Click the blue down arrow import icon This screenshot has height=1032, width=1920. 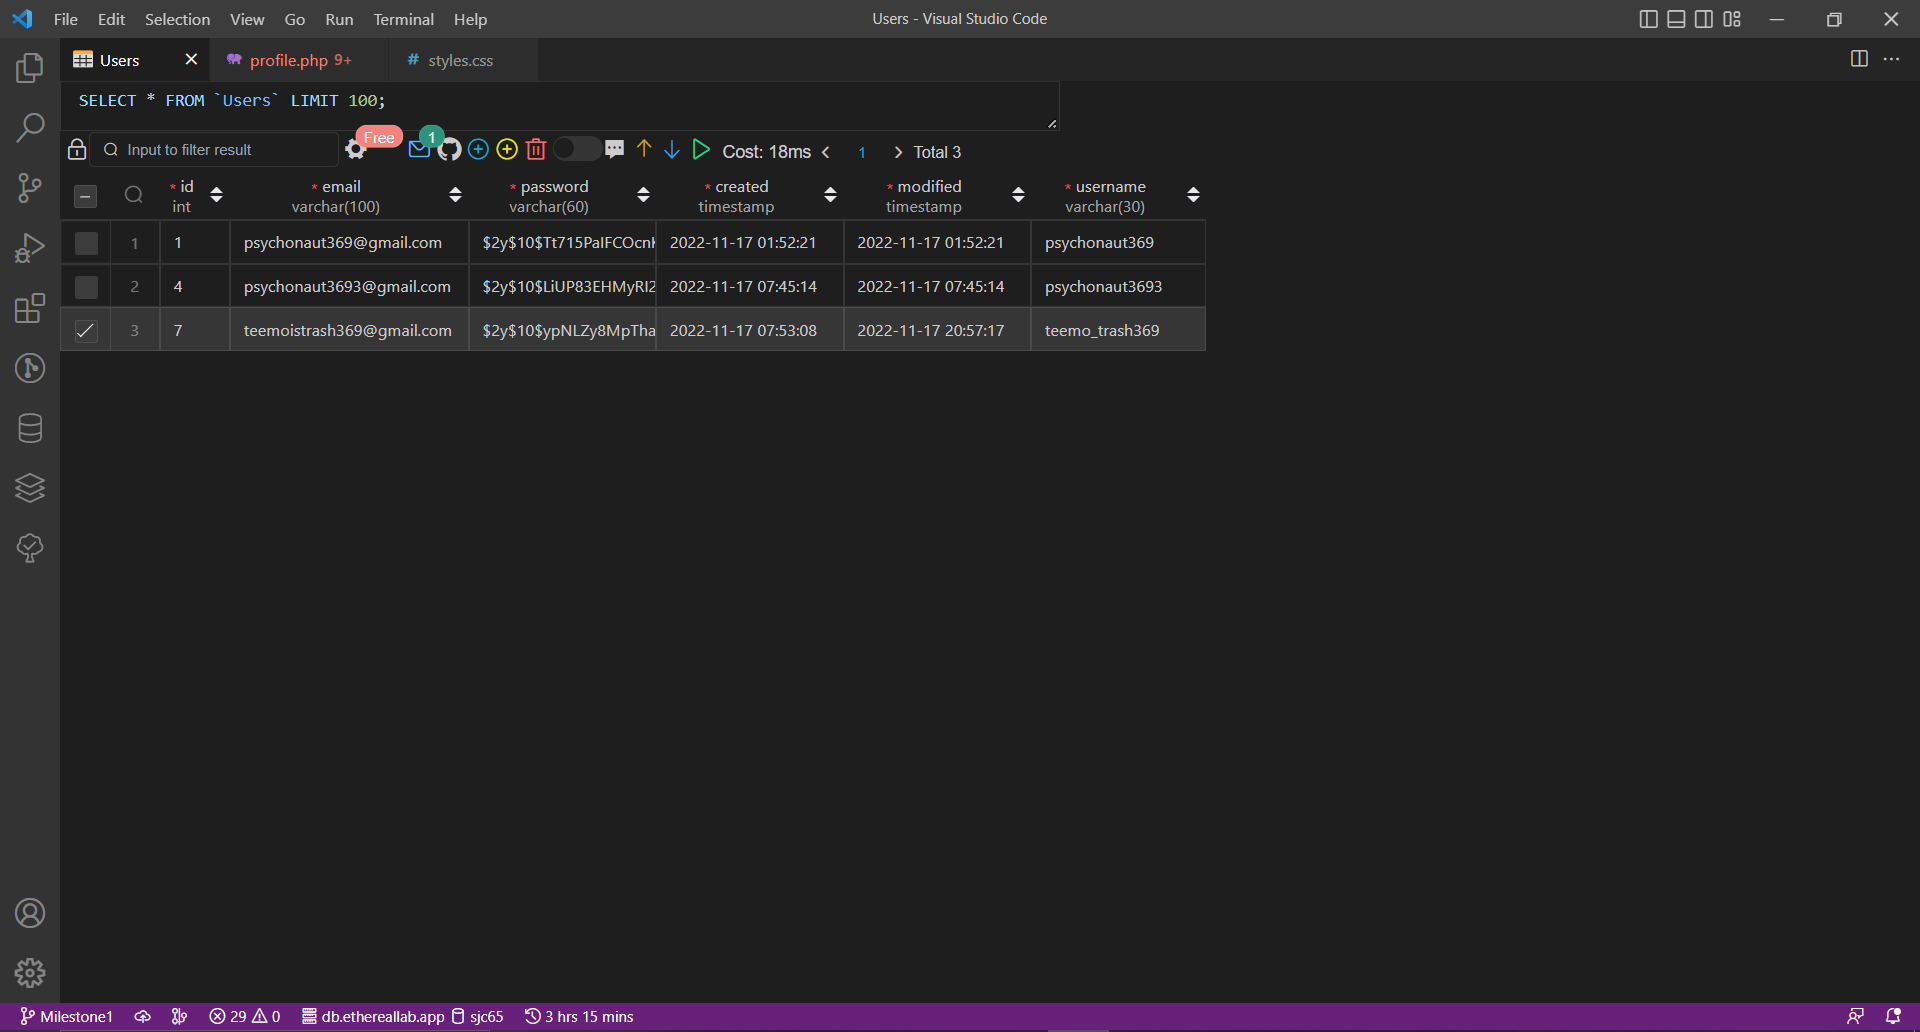coord(672,149)
